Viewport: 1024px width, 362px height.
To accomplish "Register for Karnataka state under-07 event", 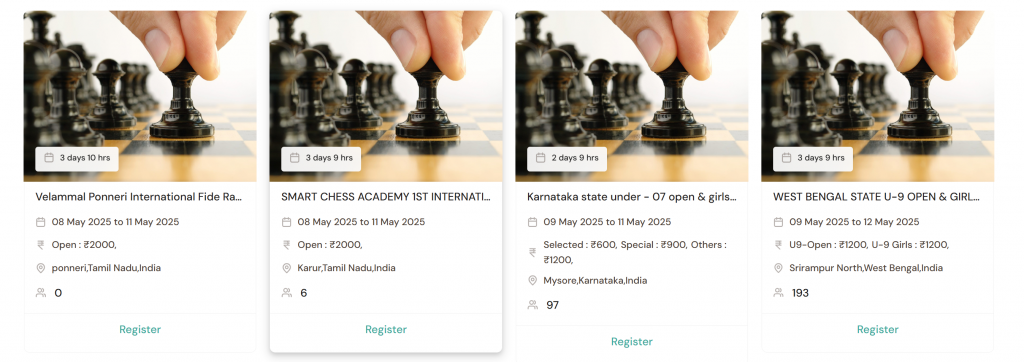I will point(632,342).
